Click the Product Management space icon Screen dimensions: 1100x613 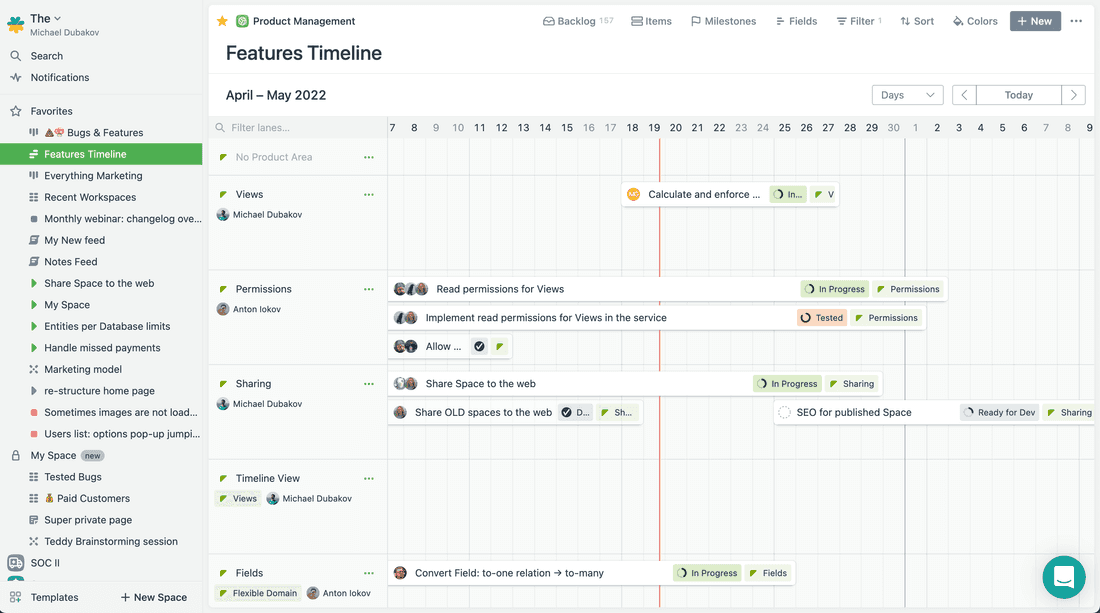[242, 21]
